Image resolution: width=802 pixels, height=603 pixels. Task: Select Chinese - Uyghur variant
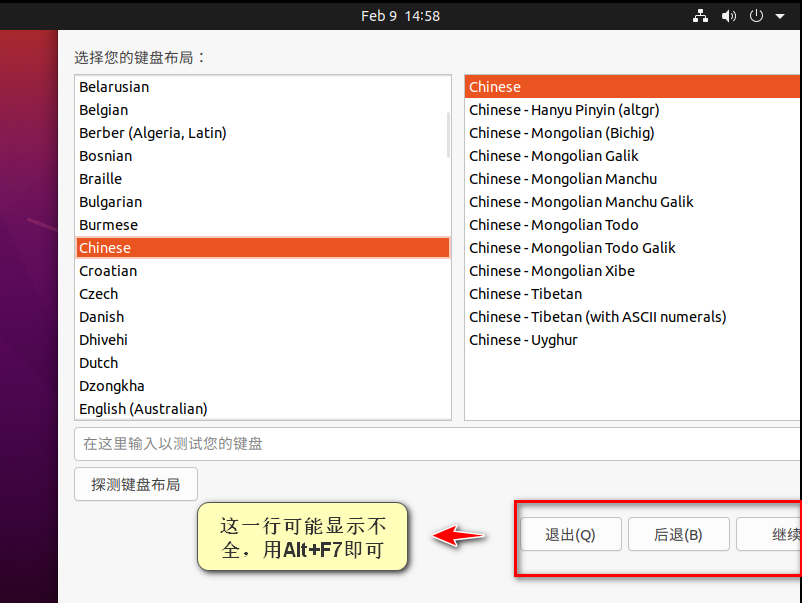(x=521, y=339)
